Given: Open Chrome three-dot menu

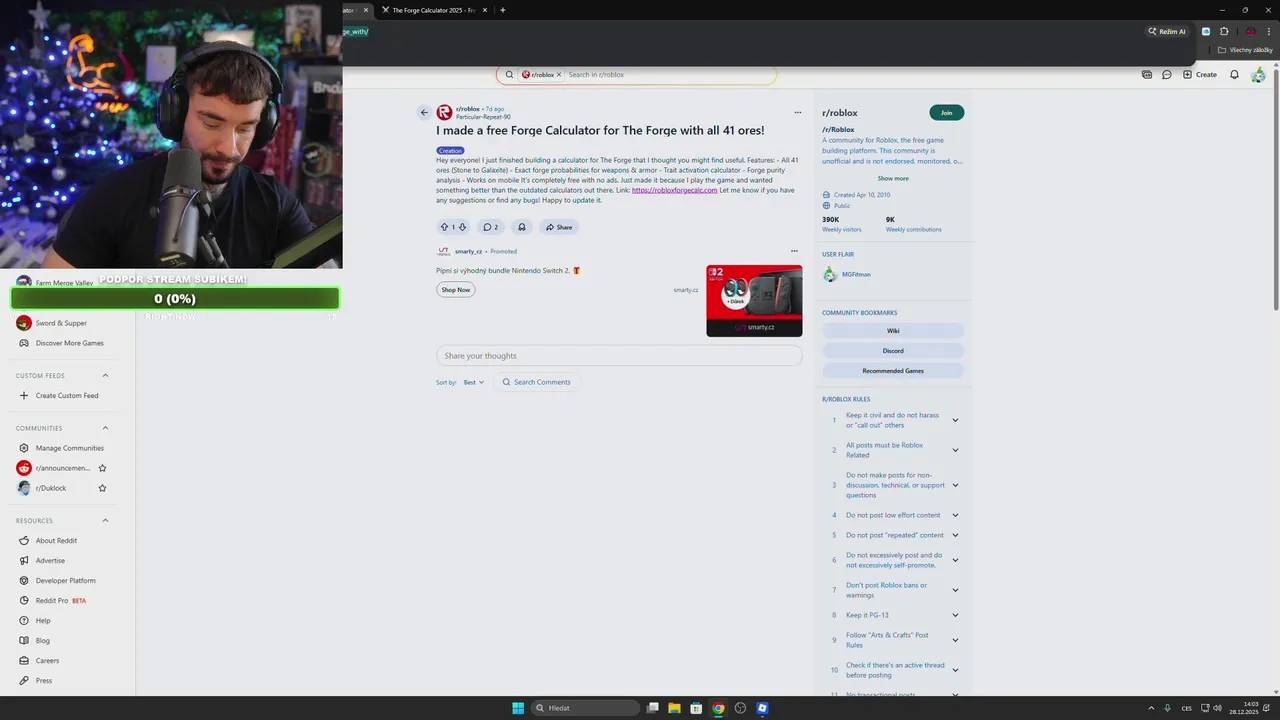Looking at the screenshot, I should click(x=1268, y=31).
